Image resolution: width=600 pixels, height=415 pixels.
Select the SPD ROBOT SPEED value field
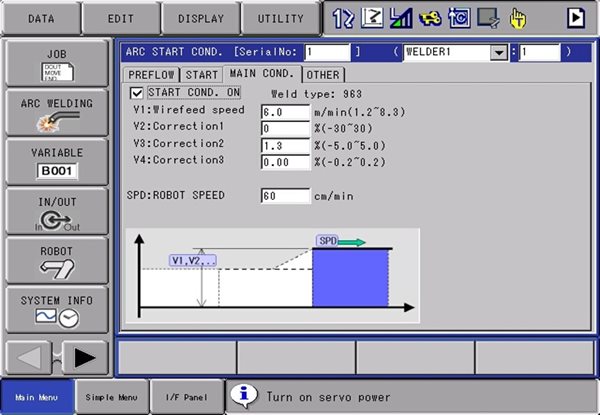coord(285,196)
